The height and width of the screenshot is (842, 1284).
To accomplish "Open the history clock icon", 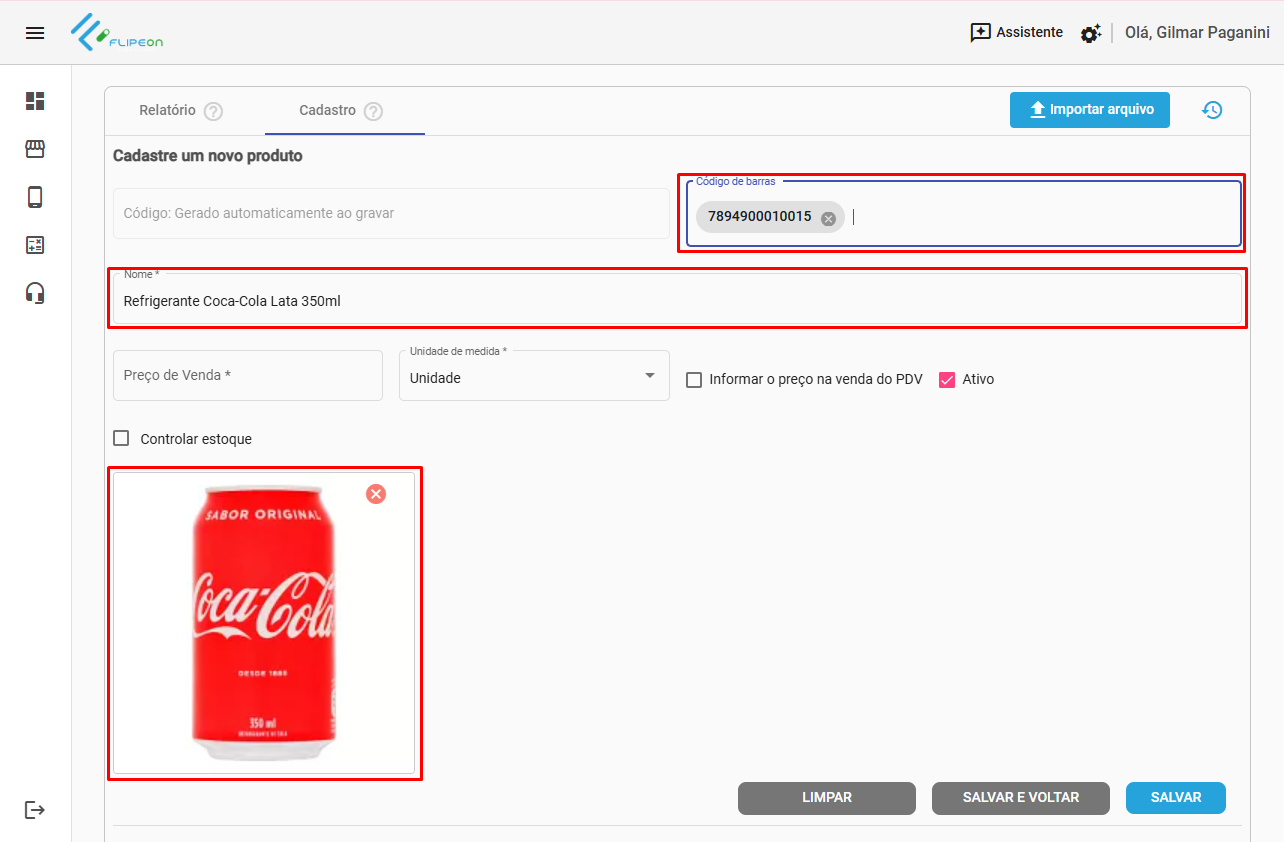I will click(1212, 110).
